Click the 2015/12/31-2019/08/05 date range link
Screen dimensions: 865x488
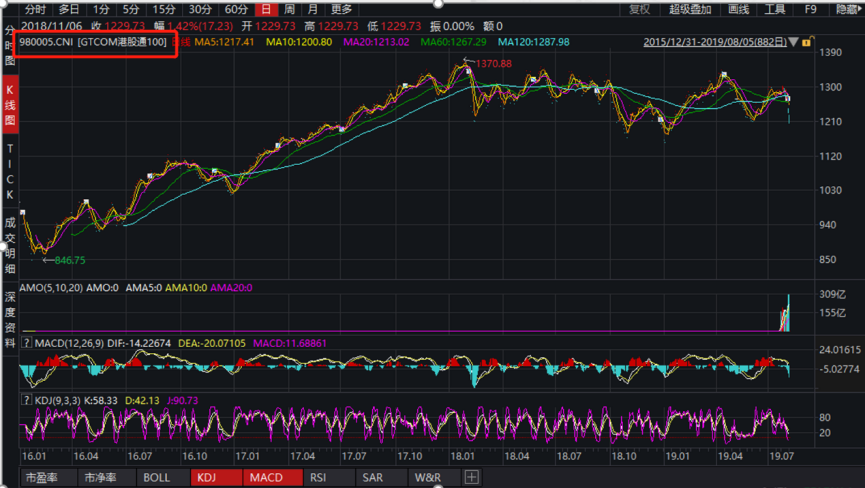(715, 42)
